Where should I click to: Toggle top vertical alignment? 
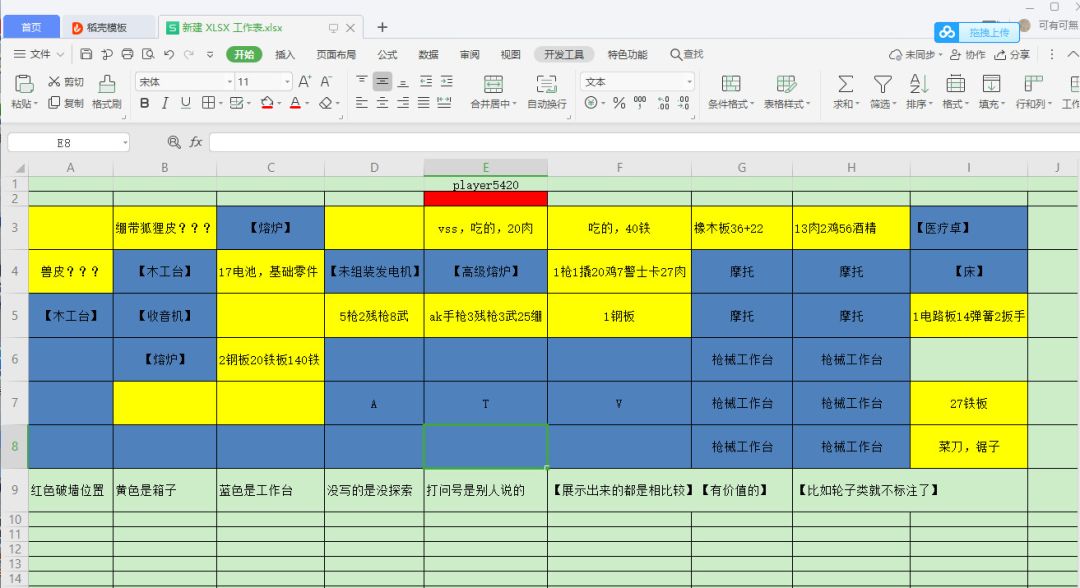click(x=362, y=81)
